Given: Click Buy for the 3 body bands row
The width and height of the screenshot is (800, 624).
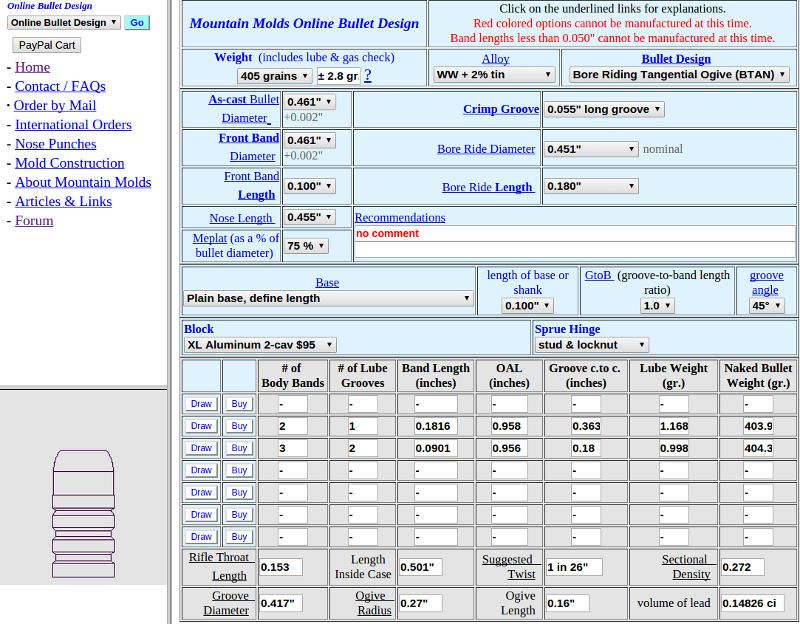Looking at the screenshot, I should click(239, 448).
